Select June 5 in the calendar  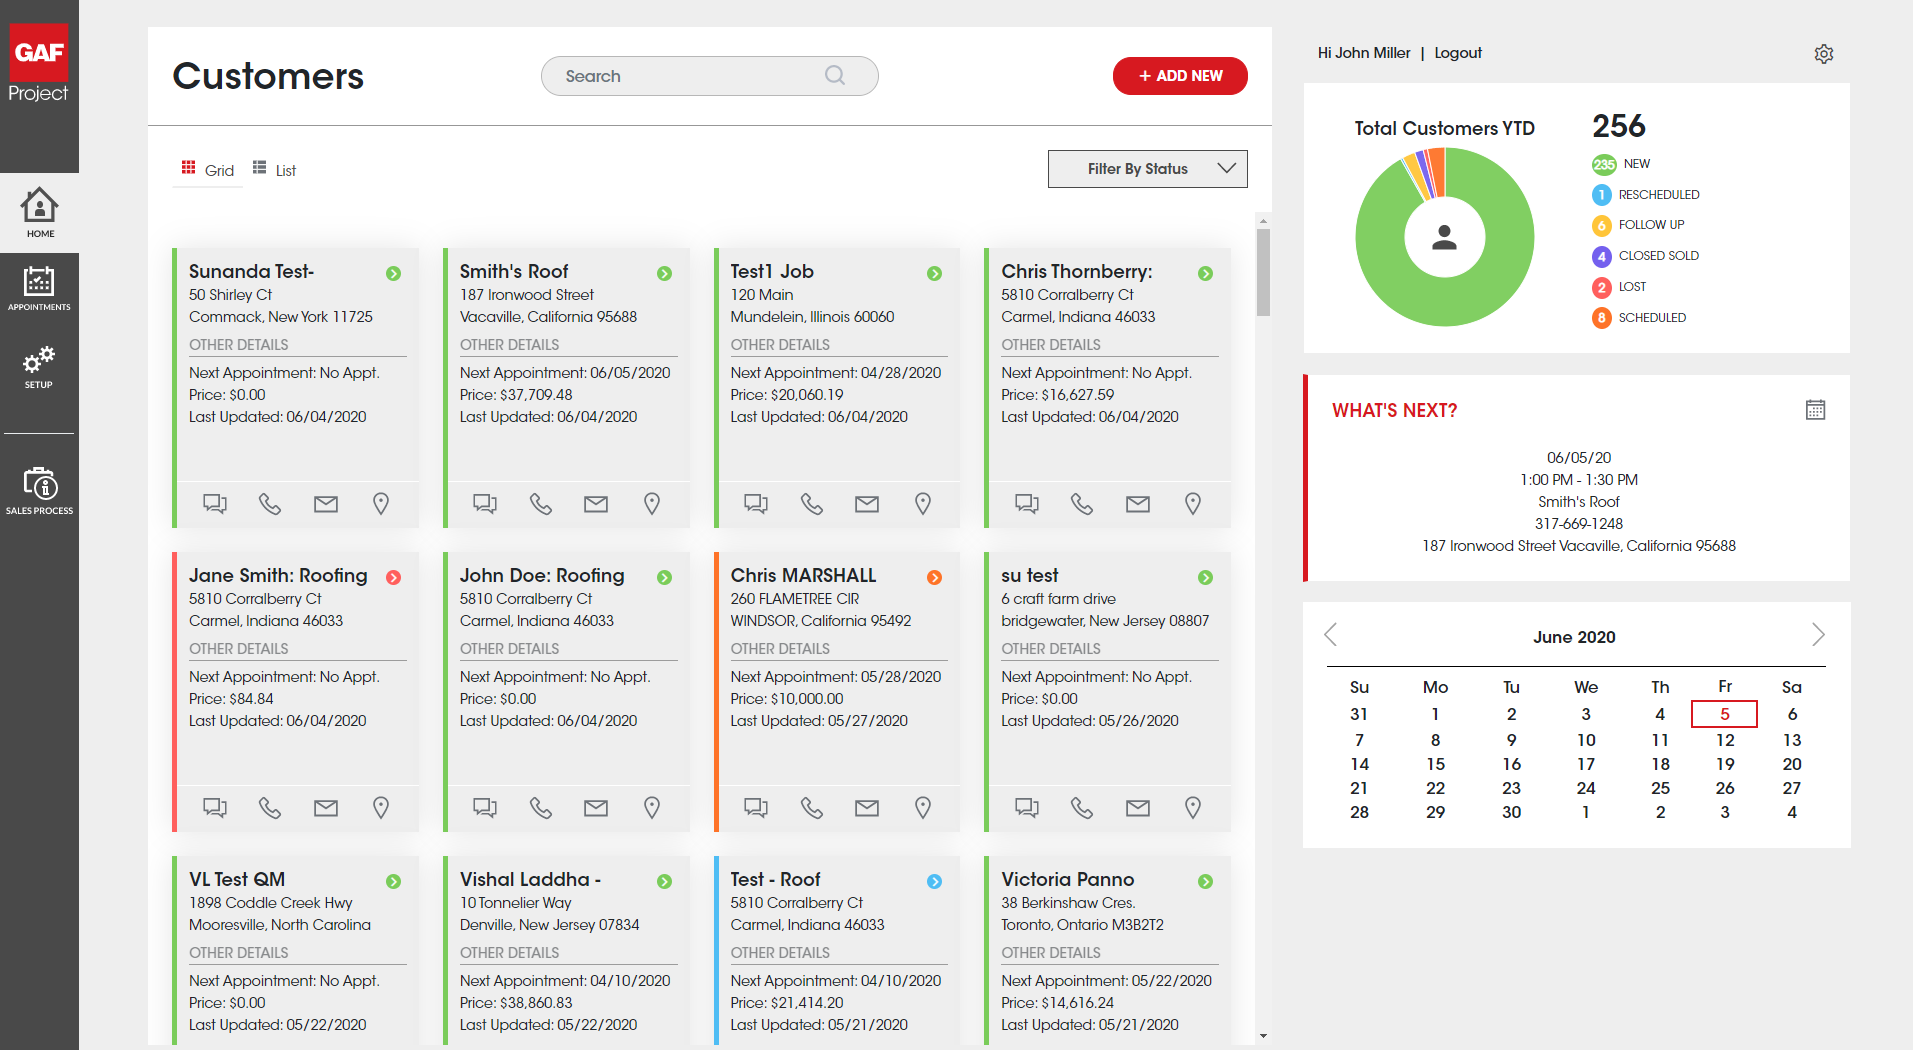(1724, 714)
